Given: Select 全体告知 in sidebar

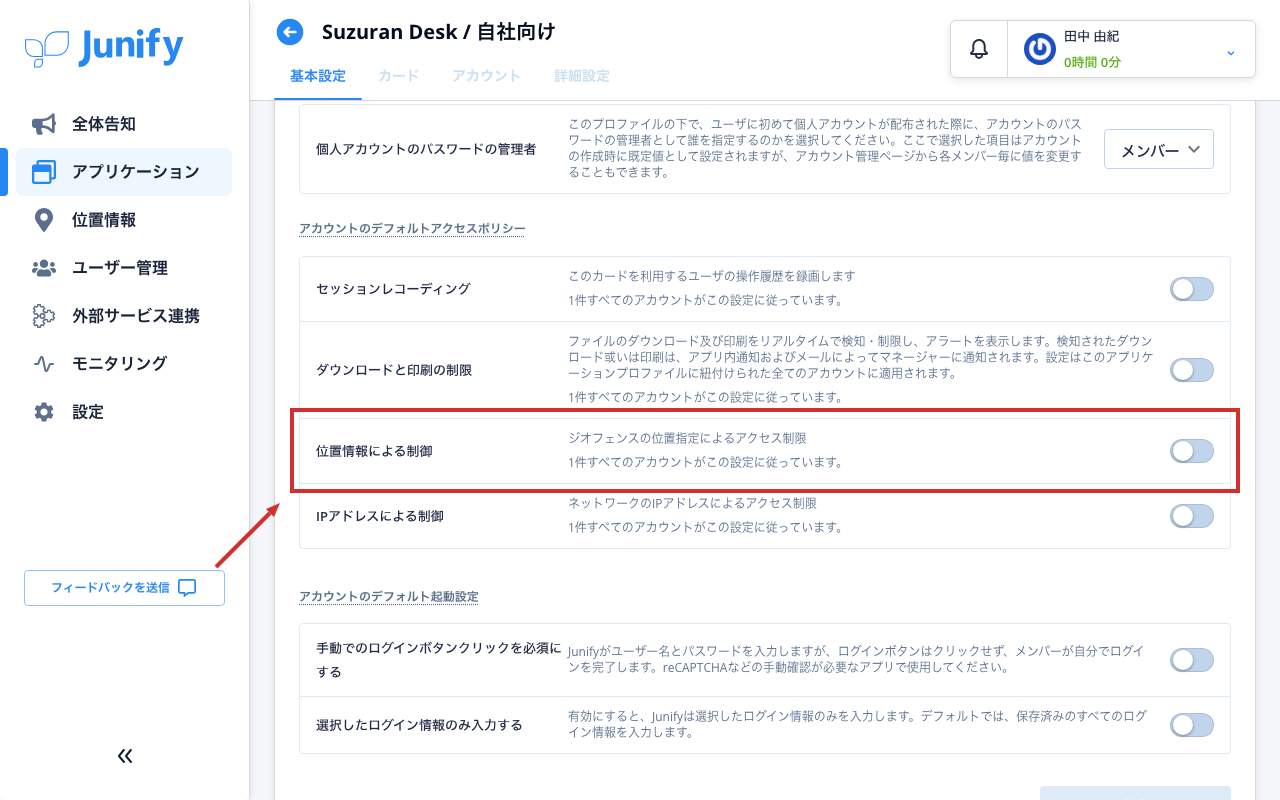Looking at the screenshot, I should click(104, 124).
